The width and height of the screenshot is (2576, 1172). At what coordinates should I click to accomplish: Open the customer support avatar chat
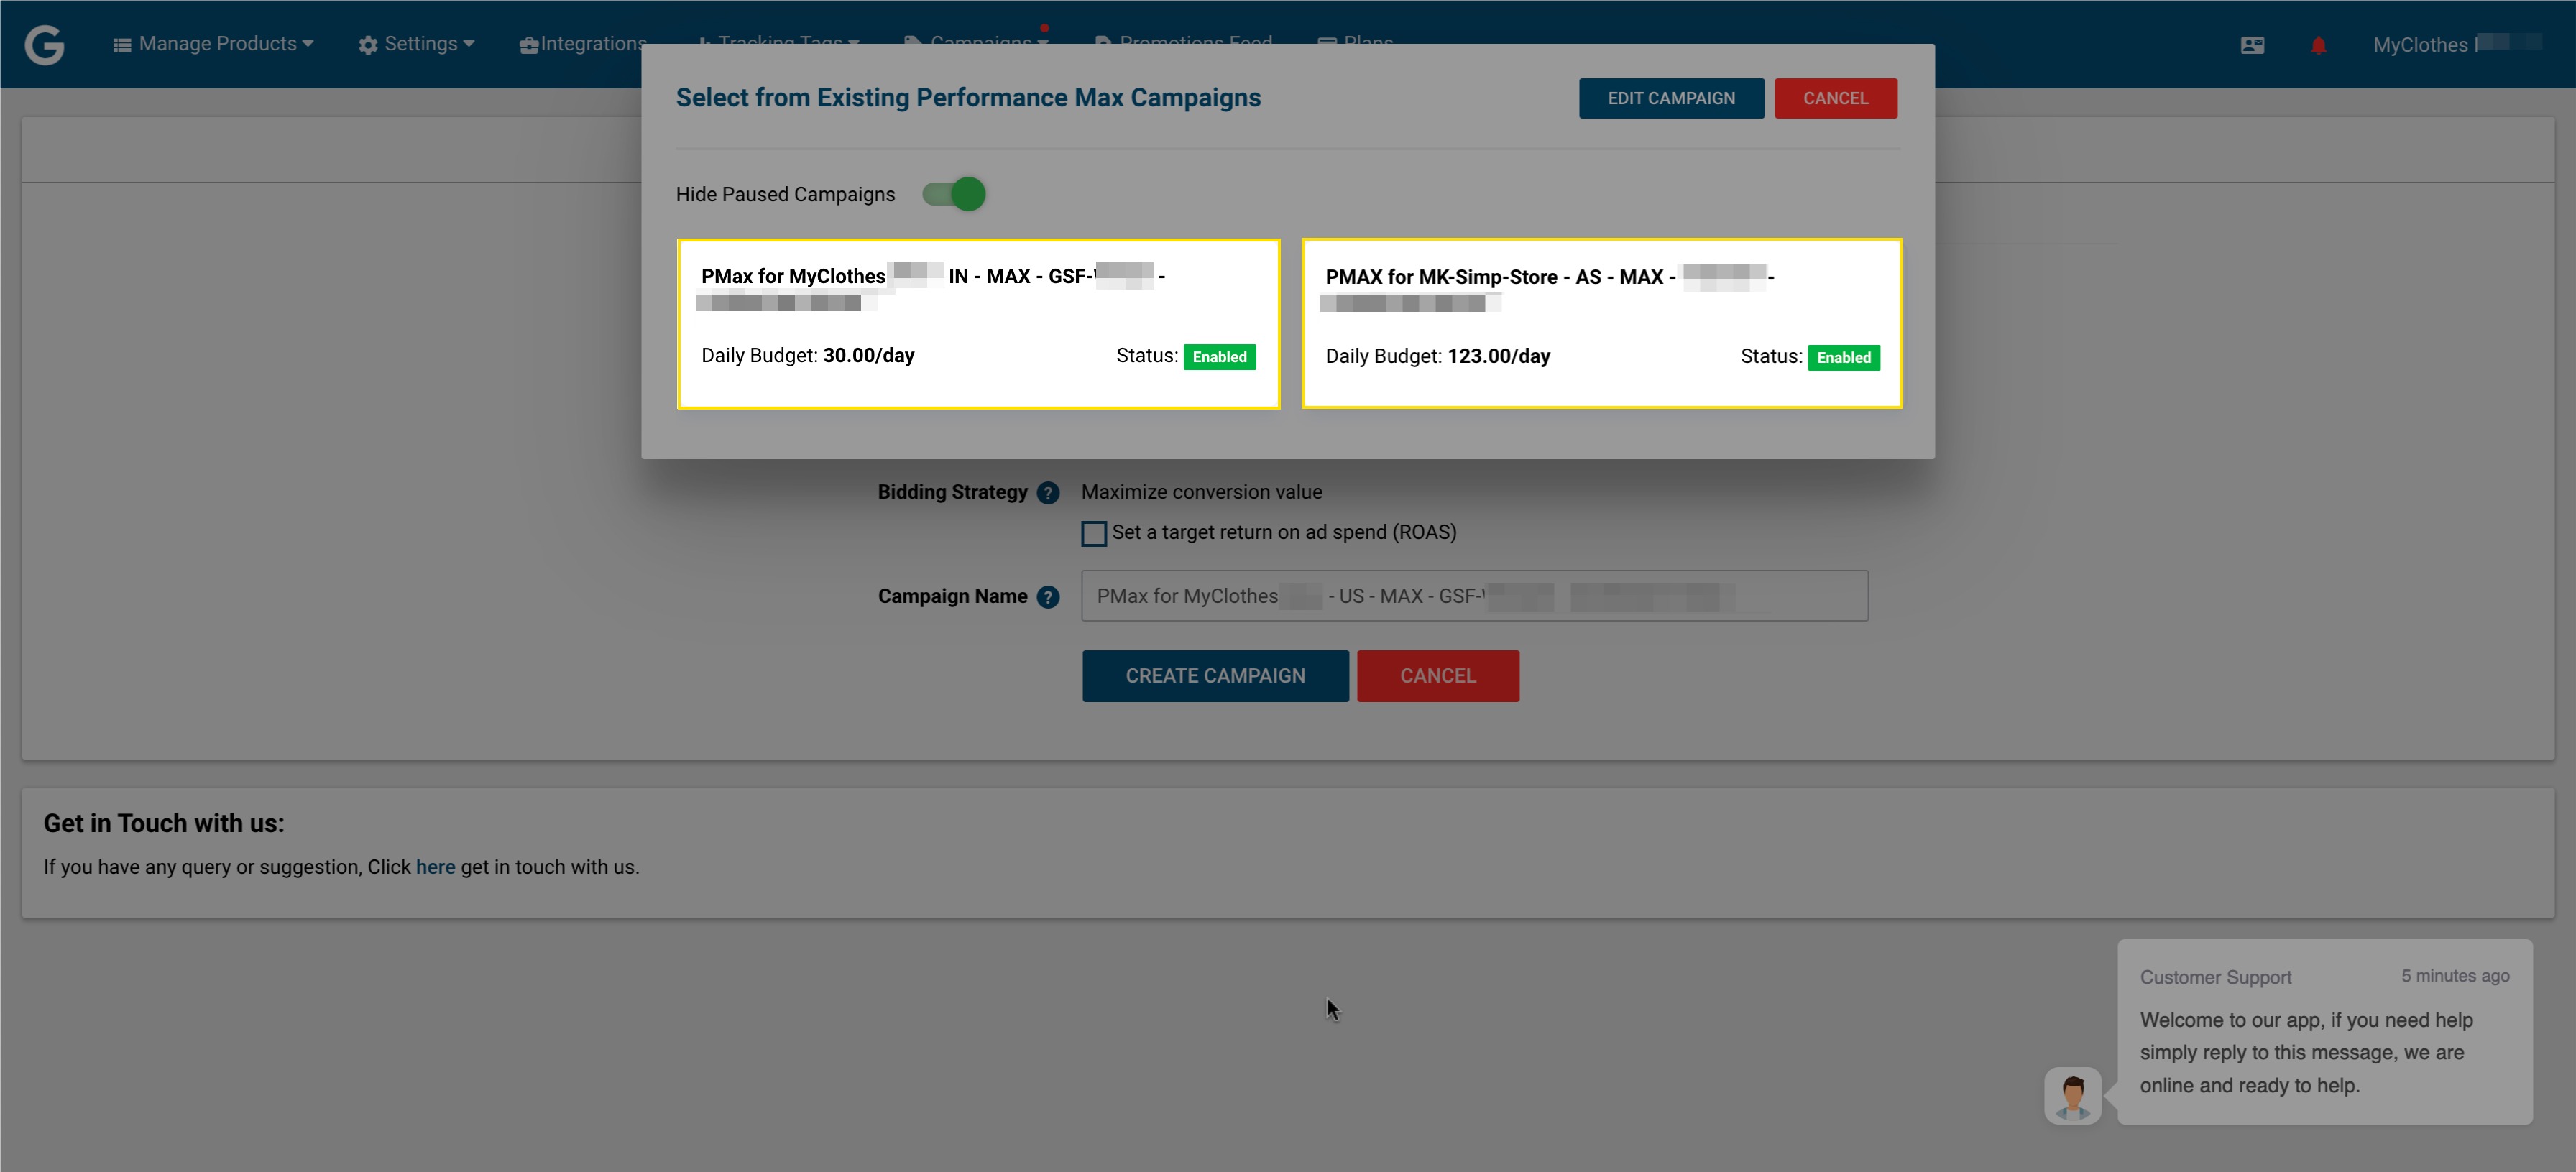[2072, 1095]
